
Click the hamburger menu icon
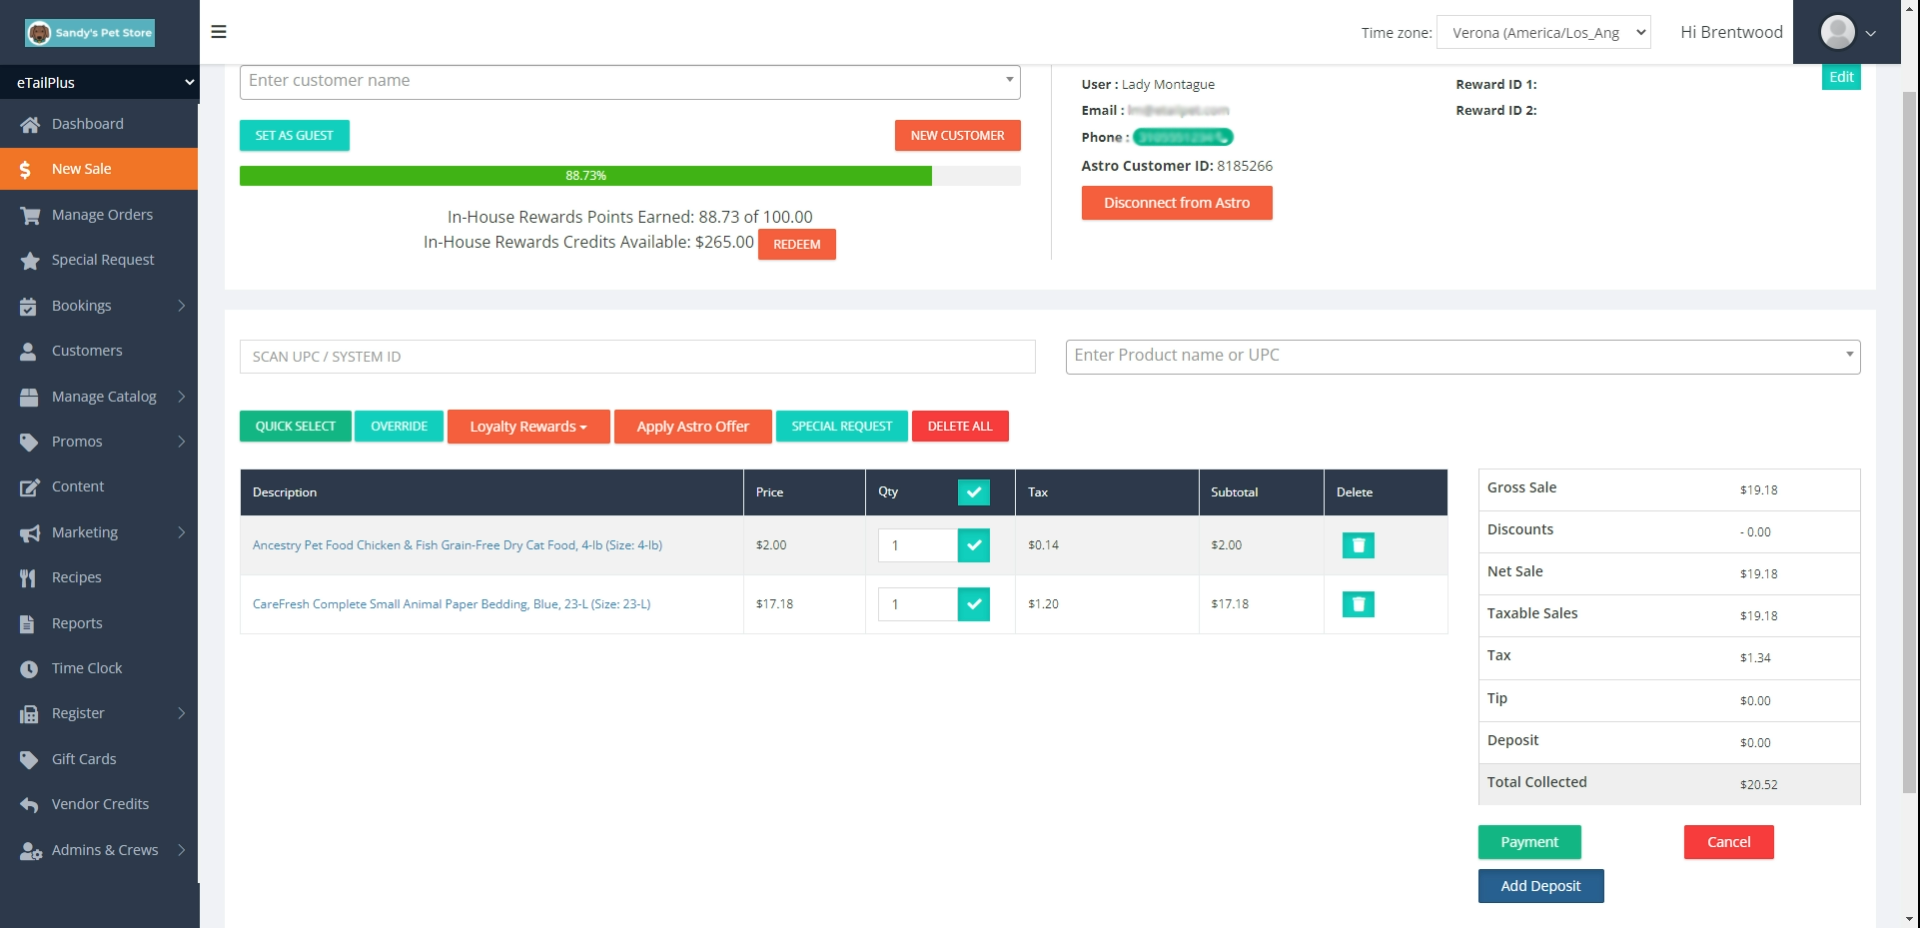click(x=217, y=32)
